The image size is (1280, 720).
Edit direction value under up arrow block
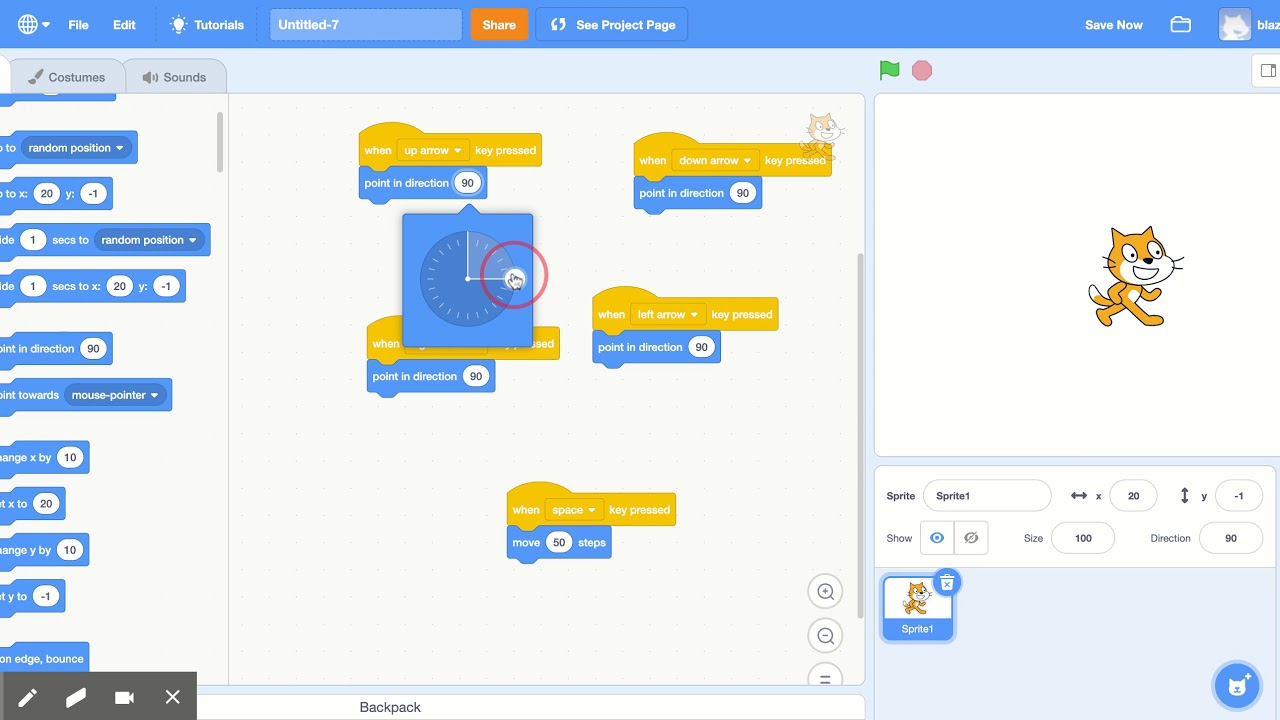click(467, 183)
